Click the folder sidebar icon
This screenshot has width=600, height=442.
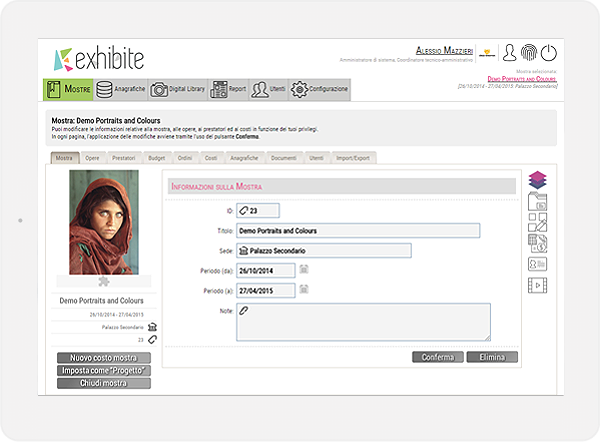538,202
